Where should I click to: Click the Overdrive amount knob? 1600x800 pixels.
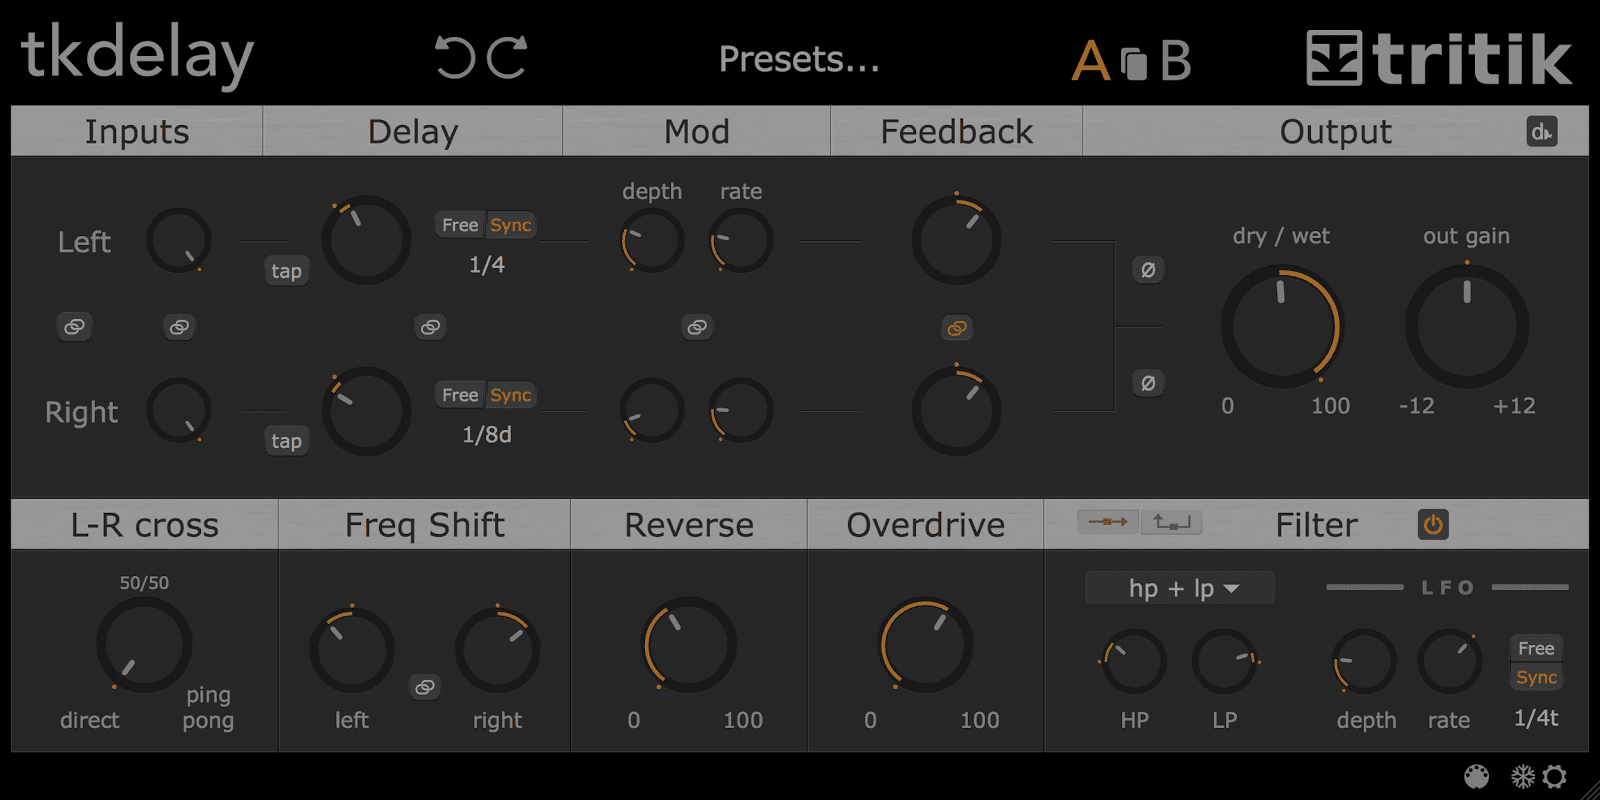pyautogui.click(x=925, y=645)
